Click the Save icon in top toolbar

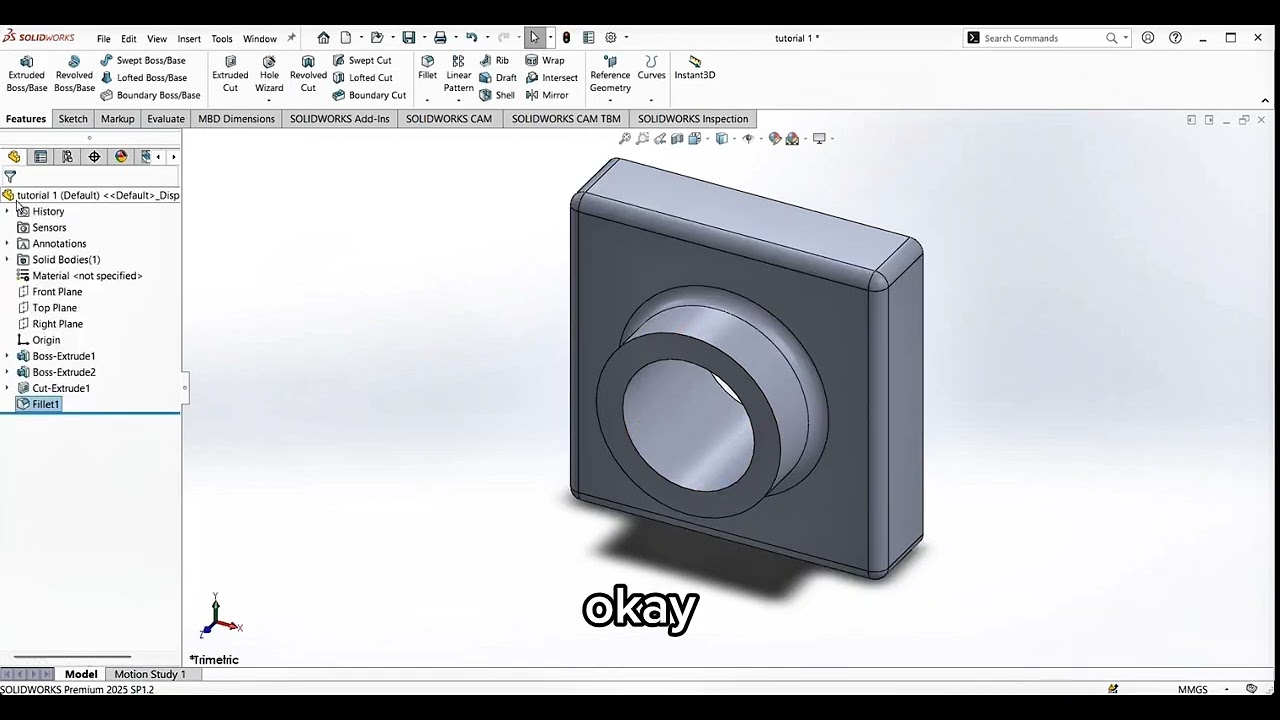[408, 38]
